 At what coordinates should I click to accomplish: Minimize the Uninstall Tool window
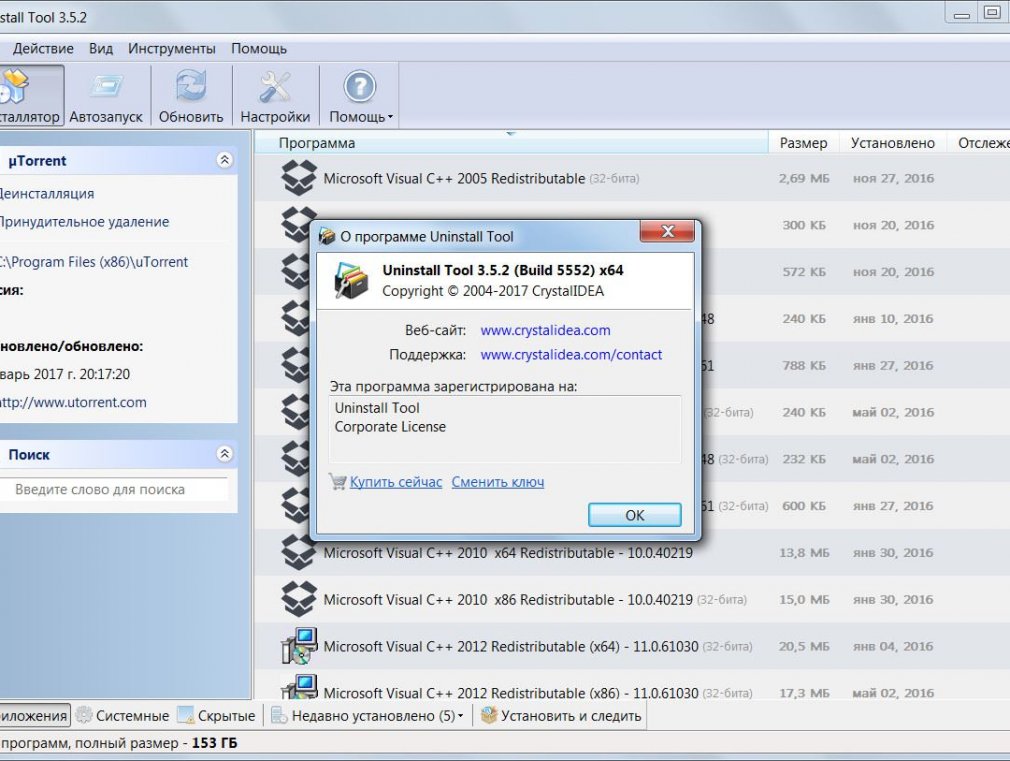click(x=962, y=13)
